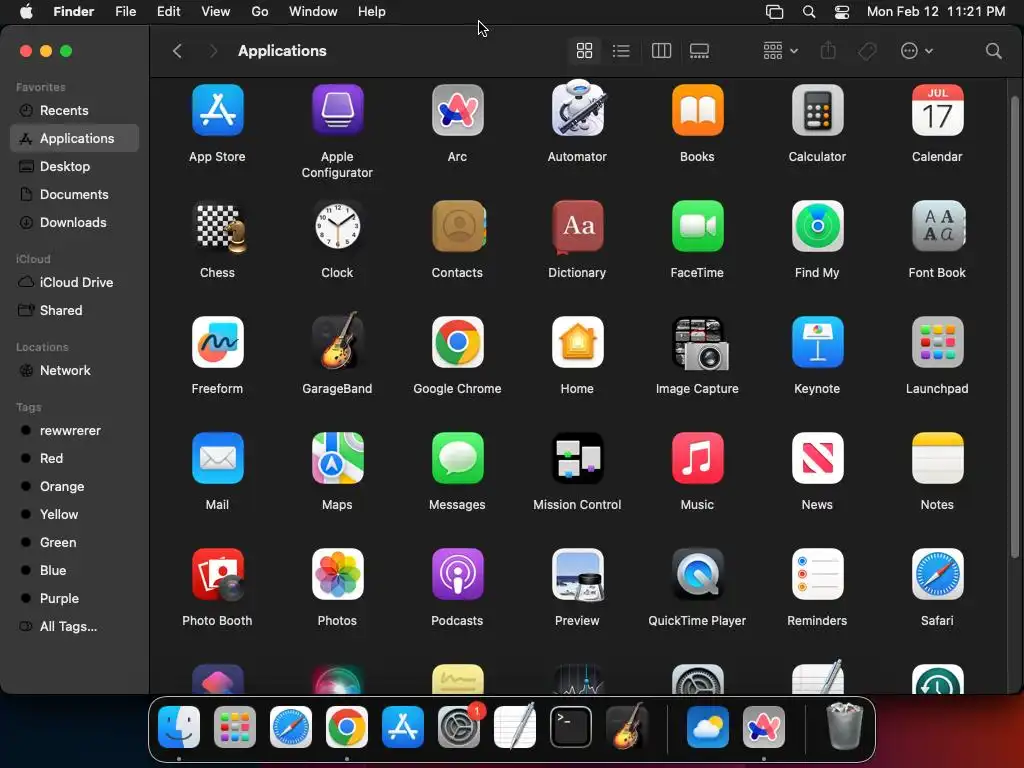Select the Books app icon

pyautogui.click(x=697, y=110)
